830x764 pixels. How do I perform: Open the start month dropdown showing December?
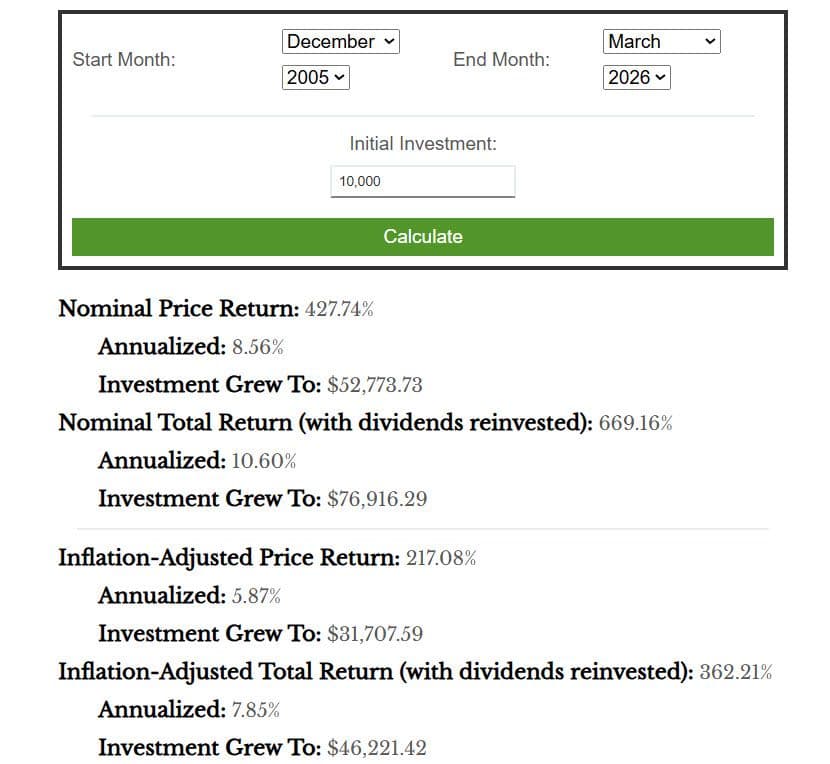tap(341, 41)
